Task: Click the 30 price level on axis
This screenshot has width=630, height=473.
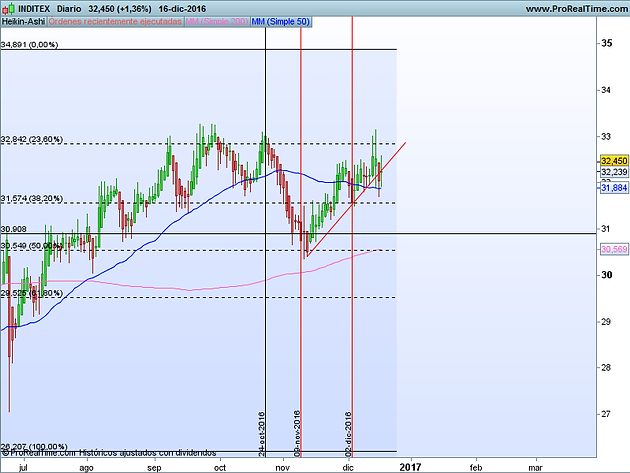Action: point(607,275)
